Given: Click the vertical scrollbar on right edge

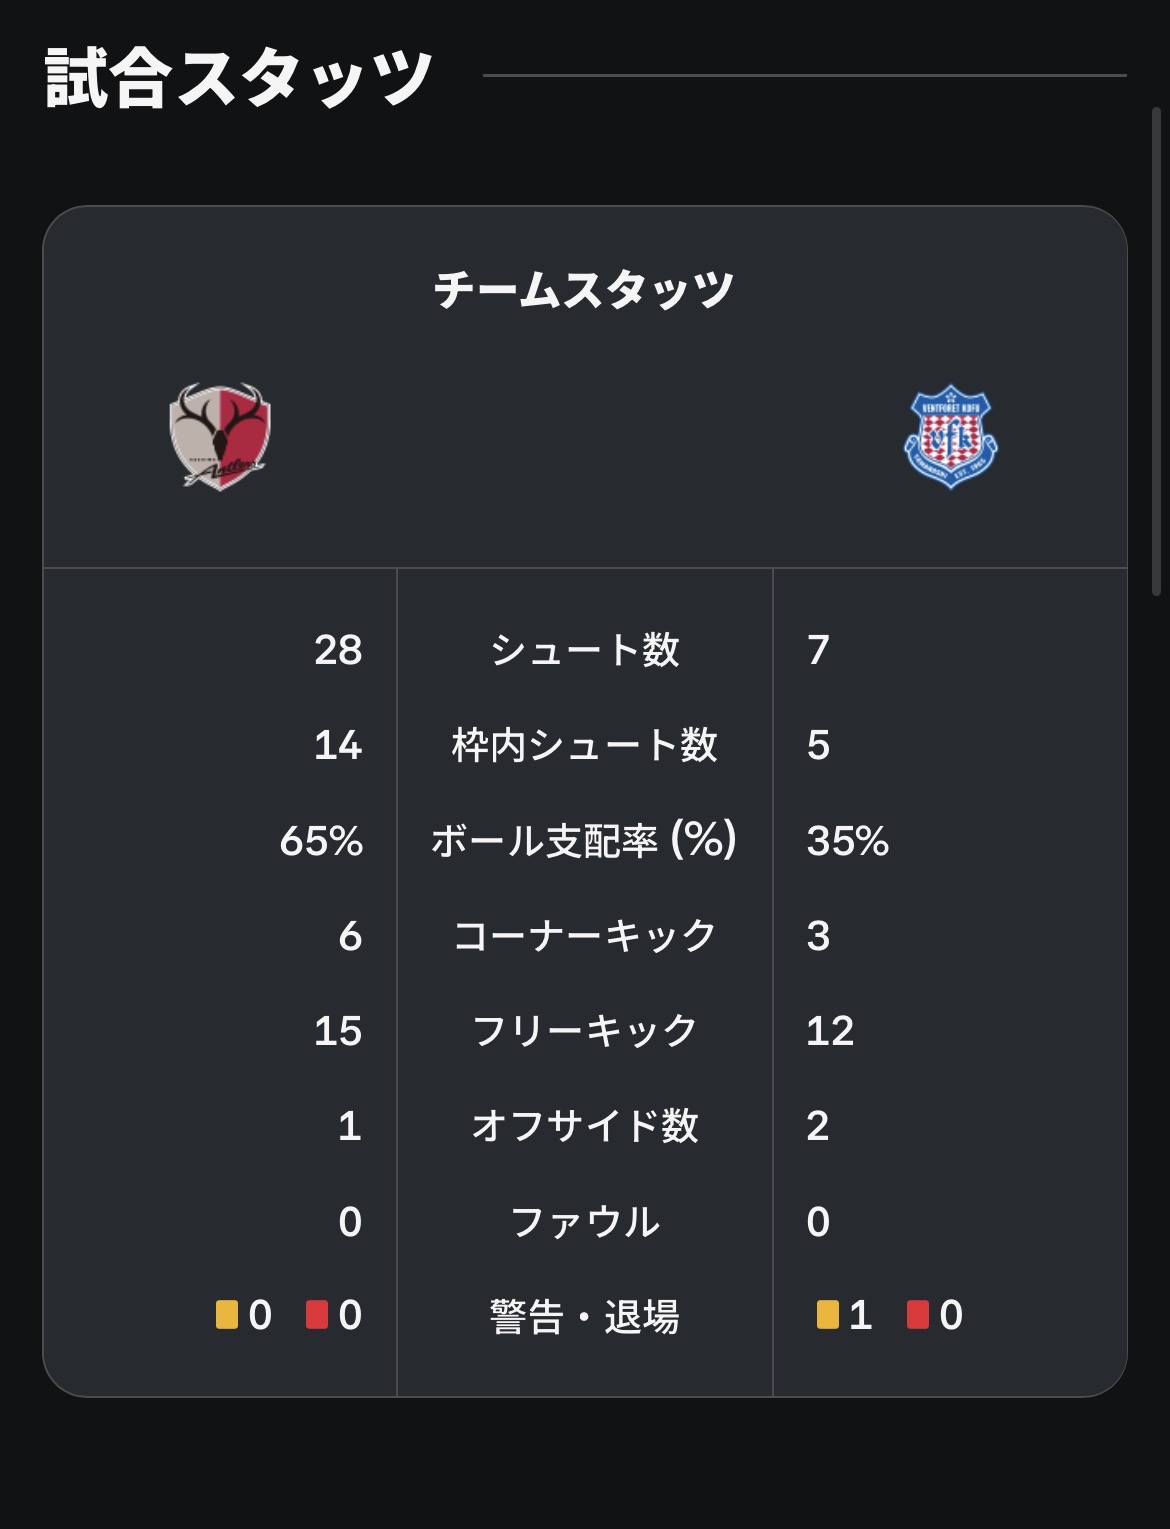Looking at the screenshot, I should 1157,350.
